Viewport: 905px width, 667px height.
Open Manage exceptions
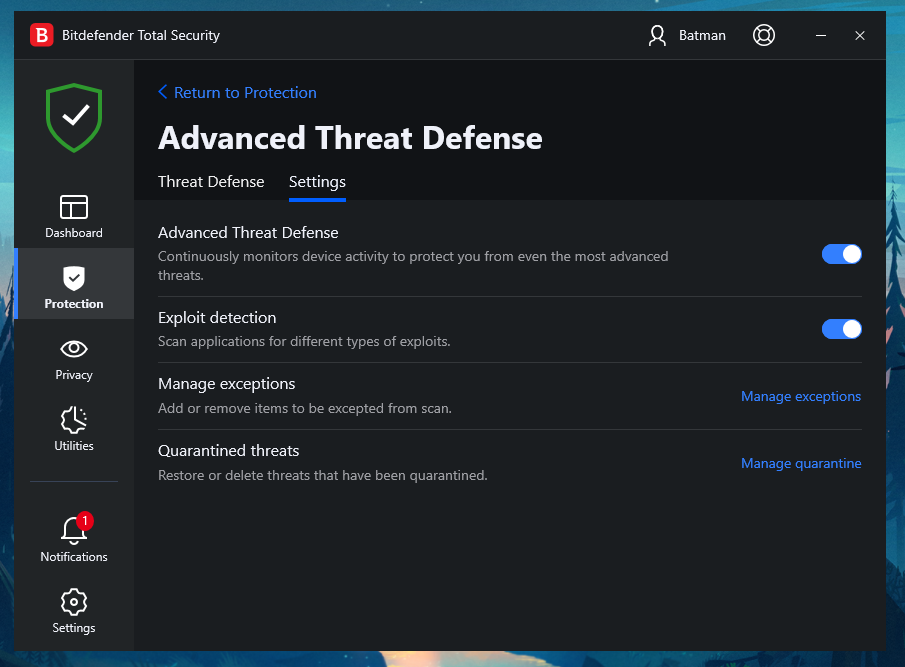[x=800, y=396]
